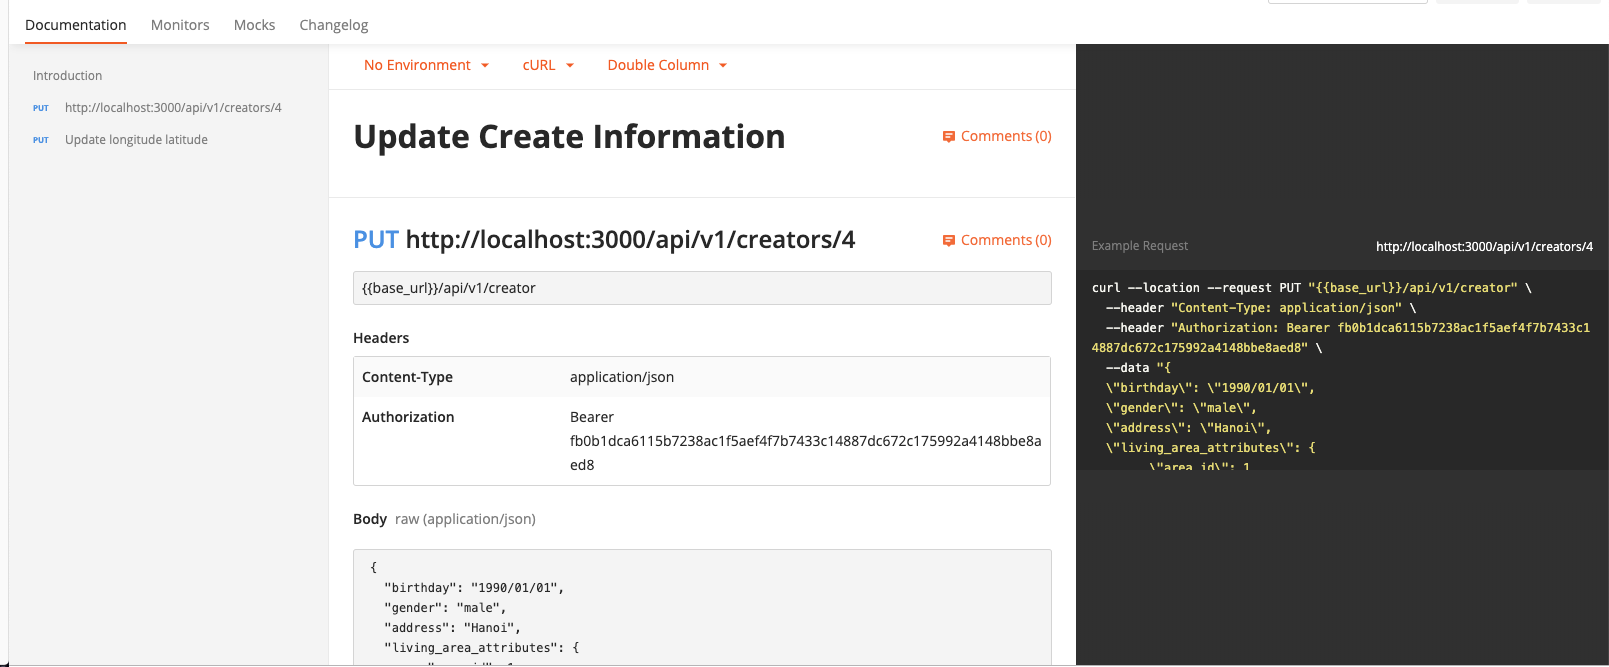Viewport: 1609px width, 667px height.
Task: Click the example request URL in dark panel
Action: [x=1484, y=247]
